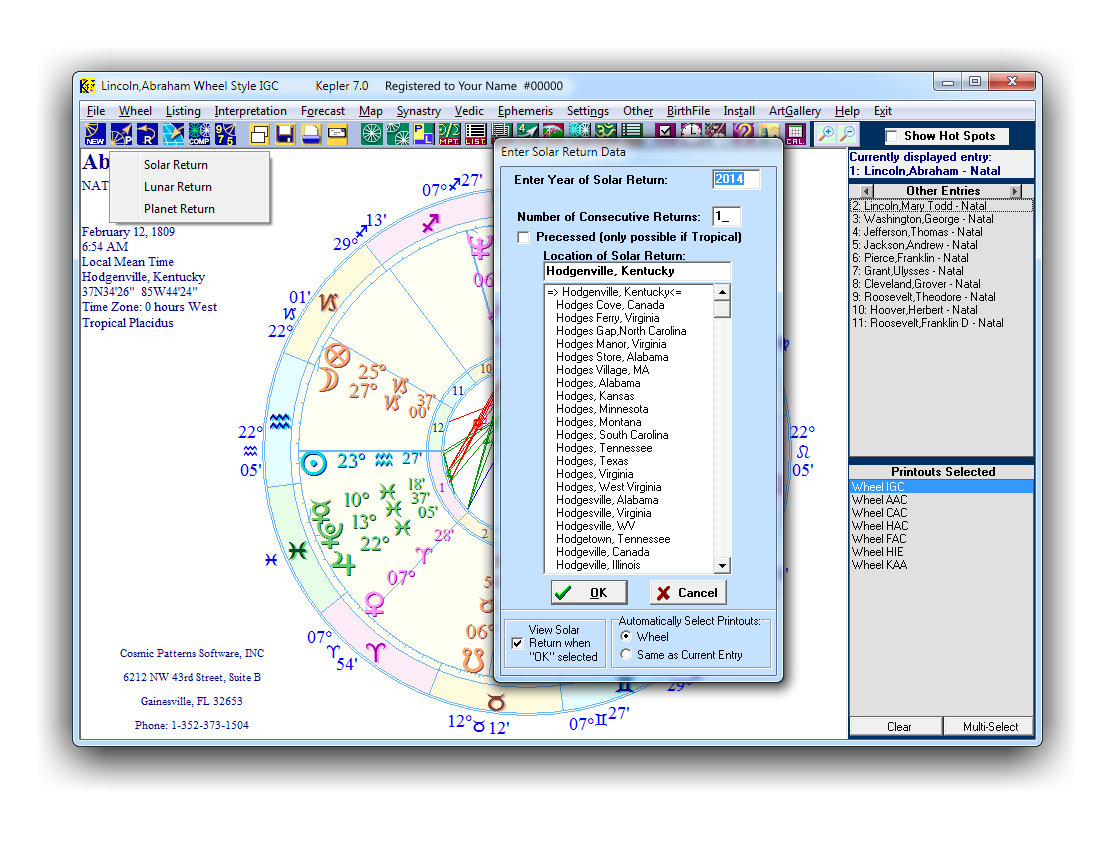Click the Clear button under Printouts
This screenshot has height=856, width=1112.
pyautogui.click(x=898, y=726)
